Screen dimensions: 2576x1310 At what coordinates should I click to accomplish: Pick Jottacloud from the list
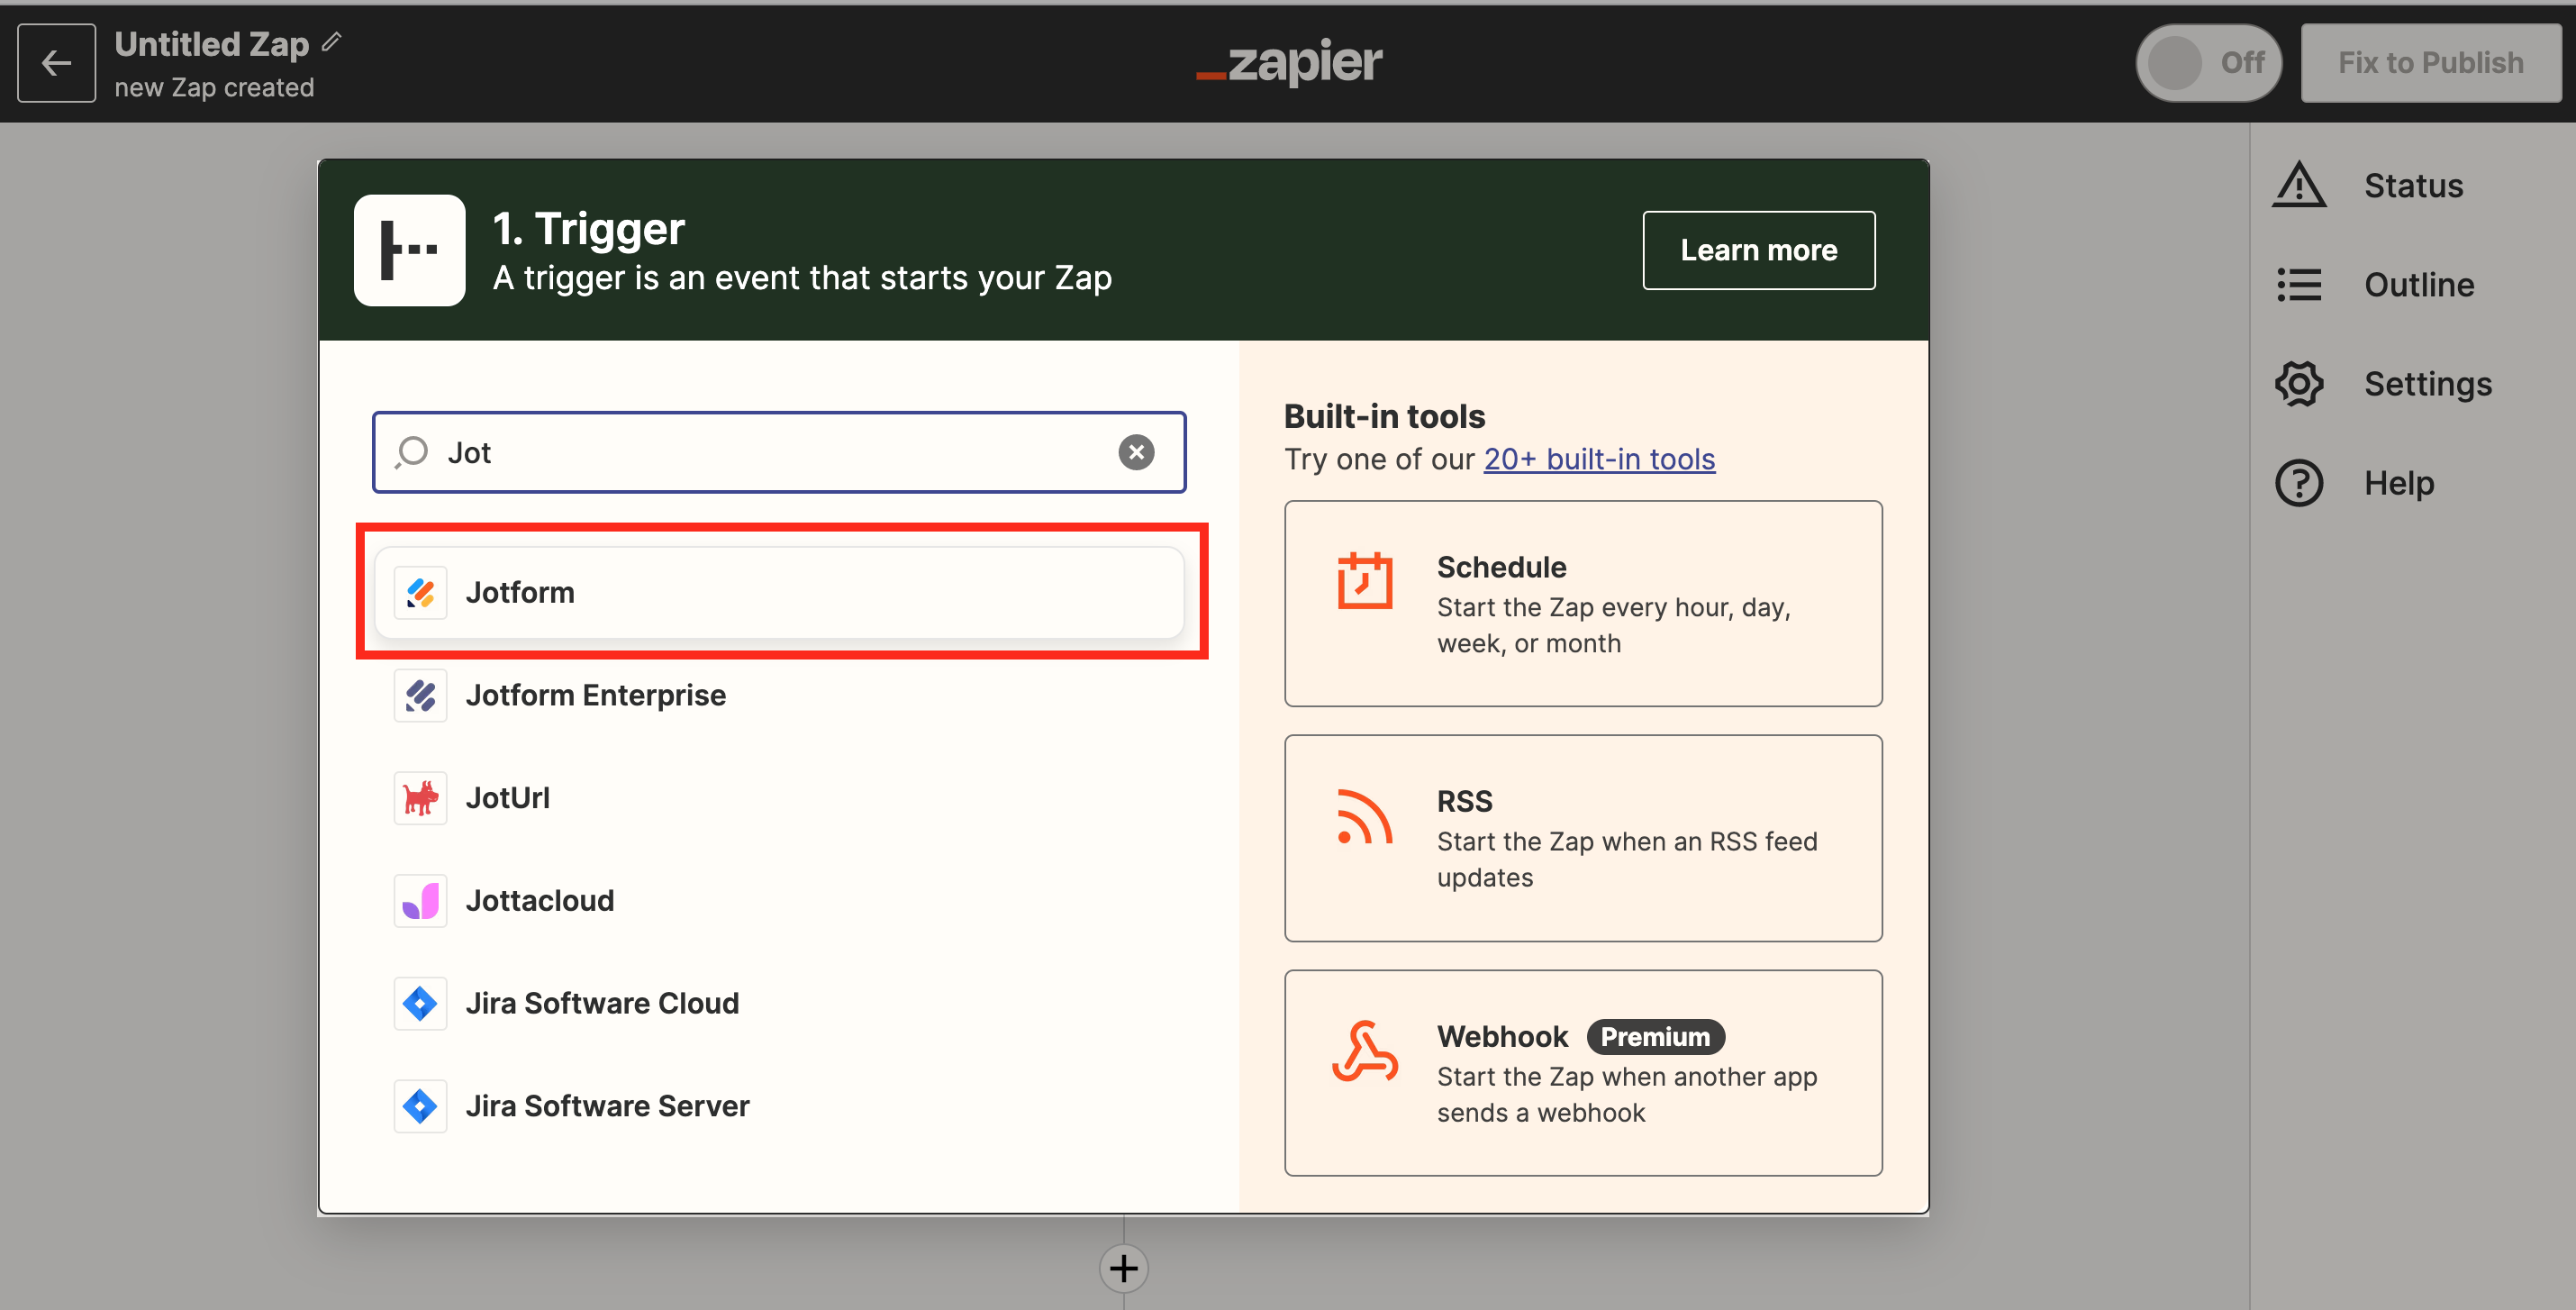(779, 901)
